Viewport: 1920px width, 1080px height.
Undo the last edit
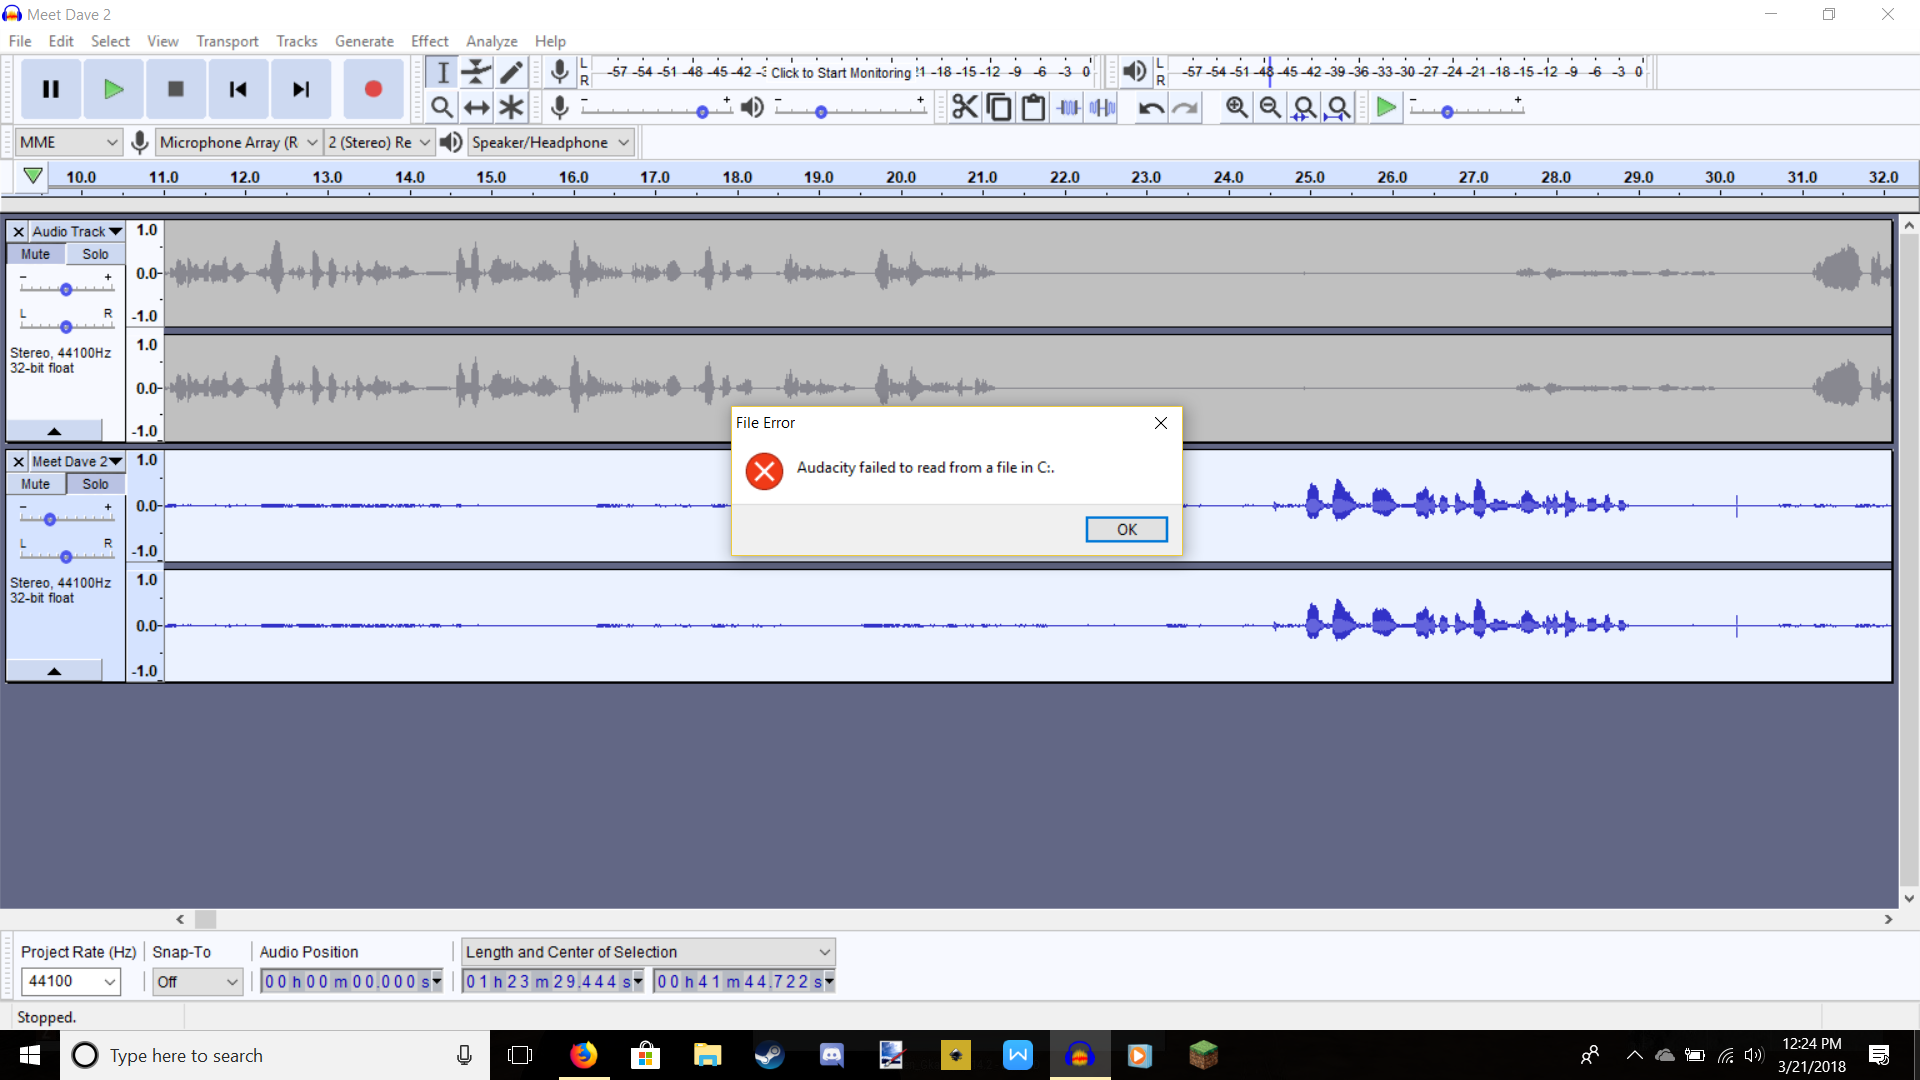tap(1150, 107)
